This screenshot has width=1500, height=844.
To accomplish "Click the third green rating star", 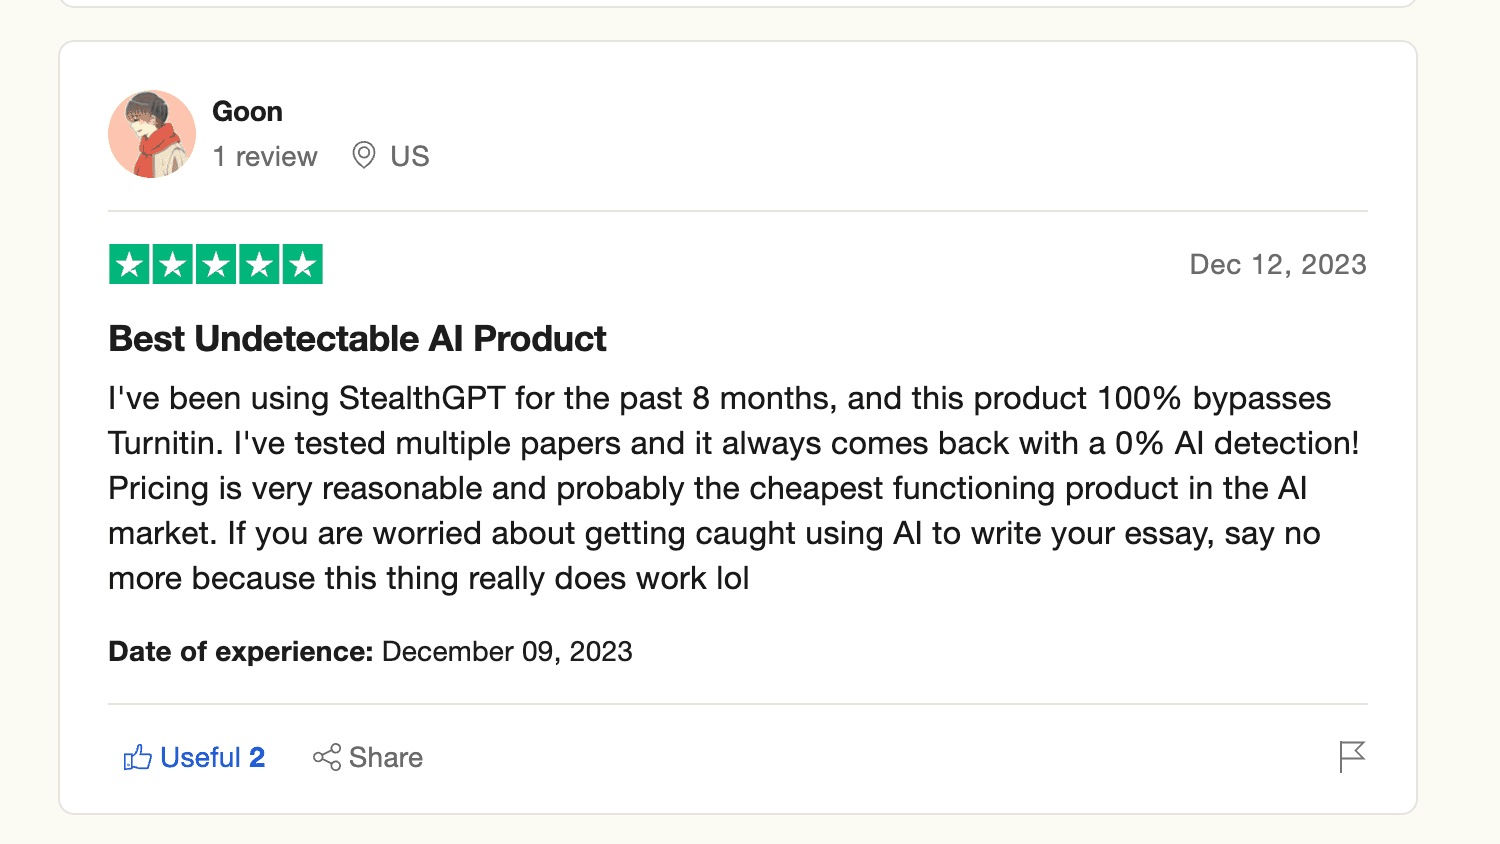I will (216, 265).
